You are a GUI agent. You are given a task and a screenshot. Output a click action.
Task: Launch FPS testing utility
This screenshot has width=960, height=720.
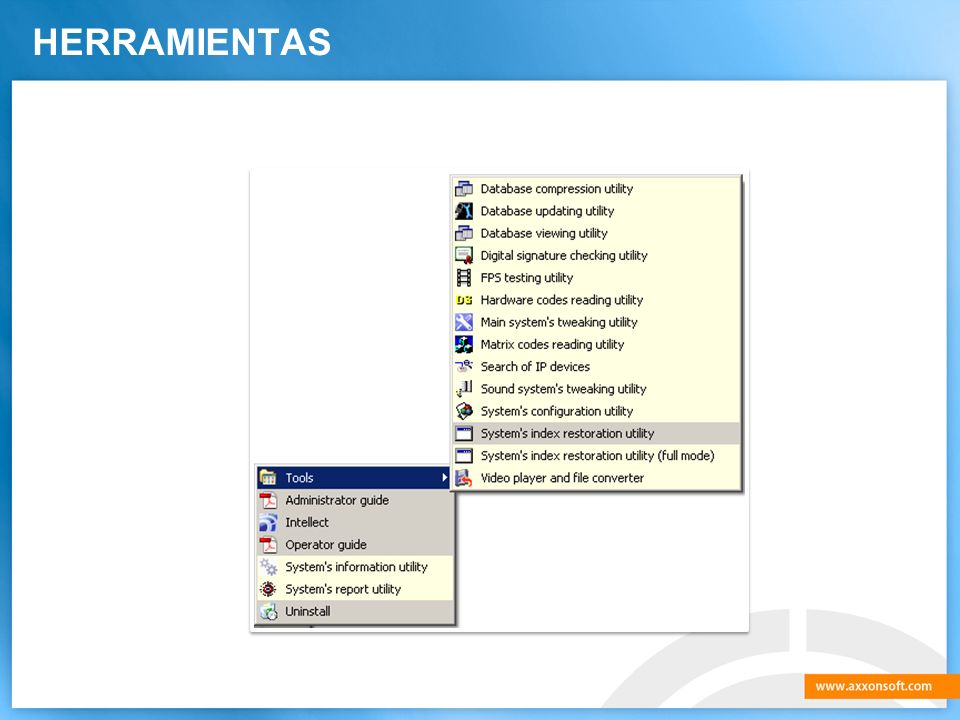[x=596, y=277]
